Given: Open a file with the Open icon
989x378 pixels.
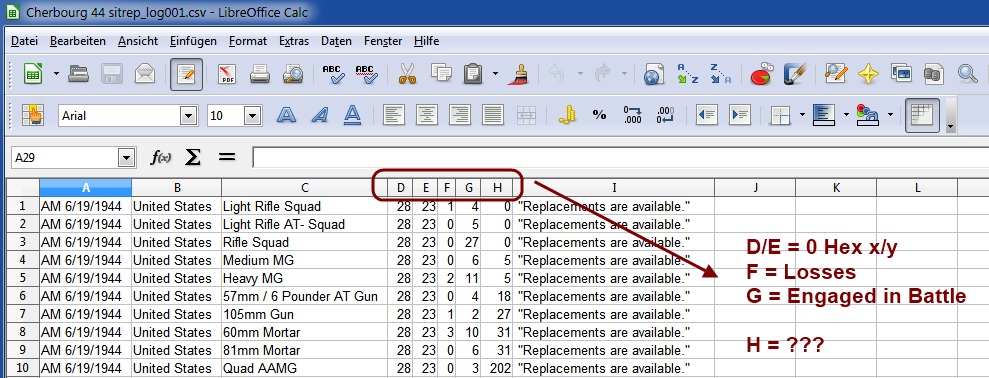Looking at the screenshot, I should point(79,74).
